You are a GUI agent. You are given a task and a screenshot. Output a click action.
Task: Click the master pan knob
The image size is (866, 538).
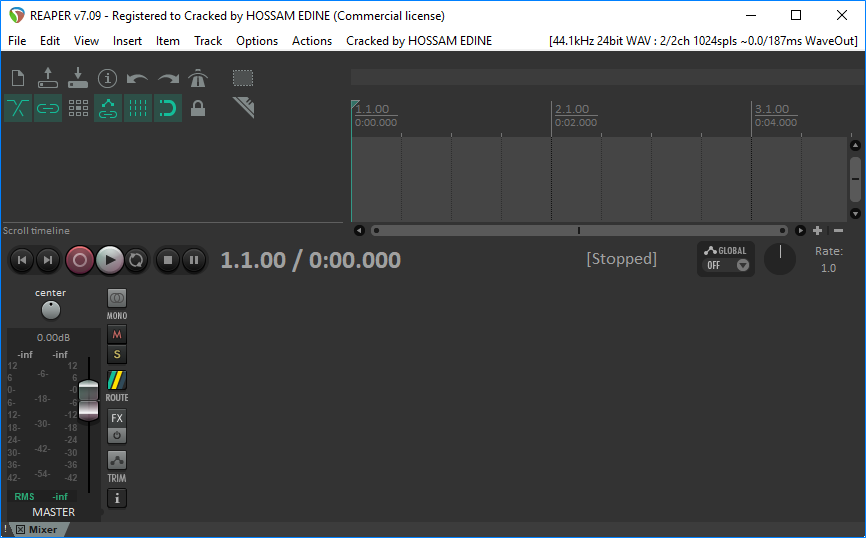pyautogui.click(x=51, y=310)
